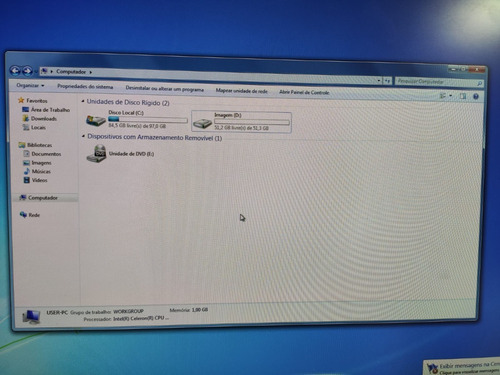The height and width of the screenshot is (375, 500).
Task: Click Memória 1,00 GB in details pane
Action: [189, 310]
